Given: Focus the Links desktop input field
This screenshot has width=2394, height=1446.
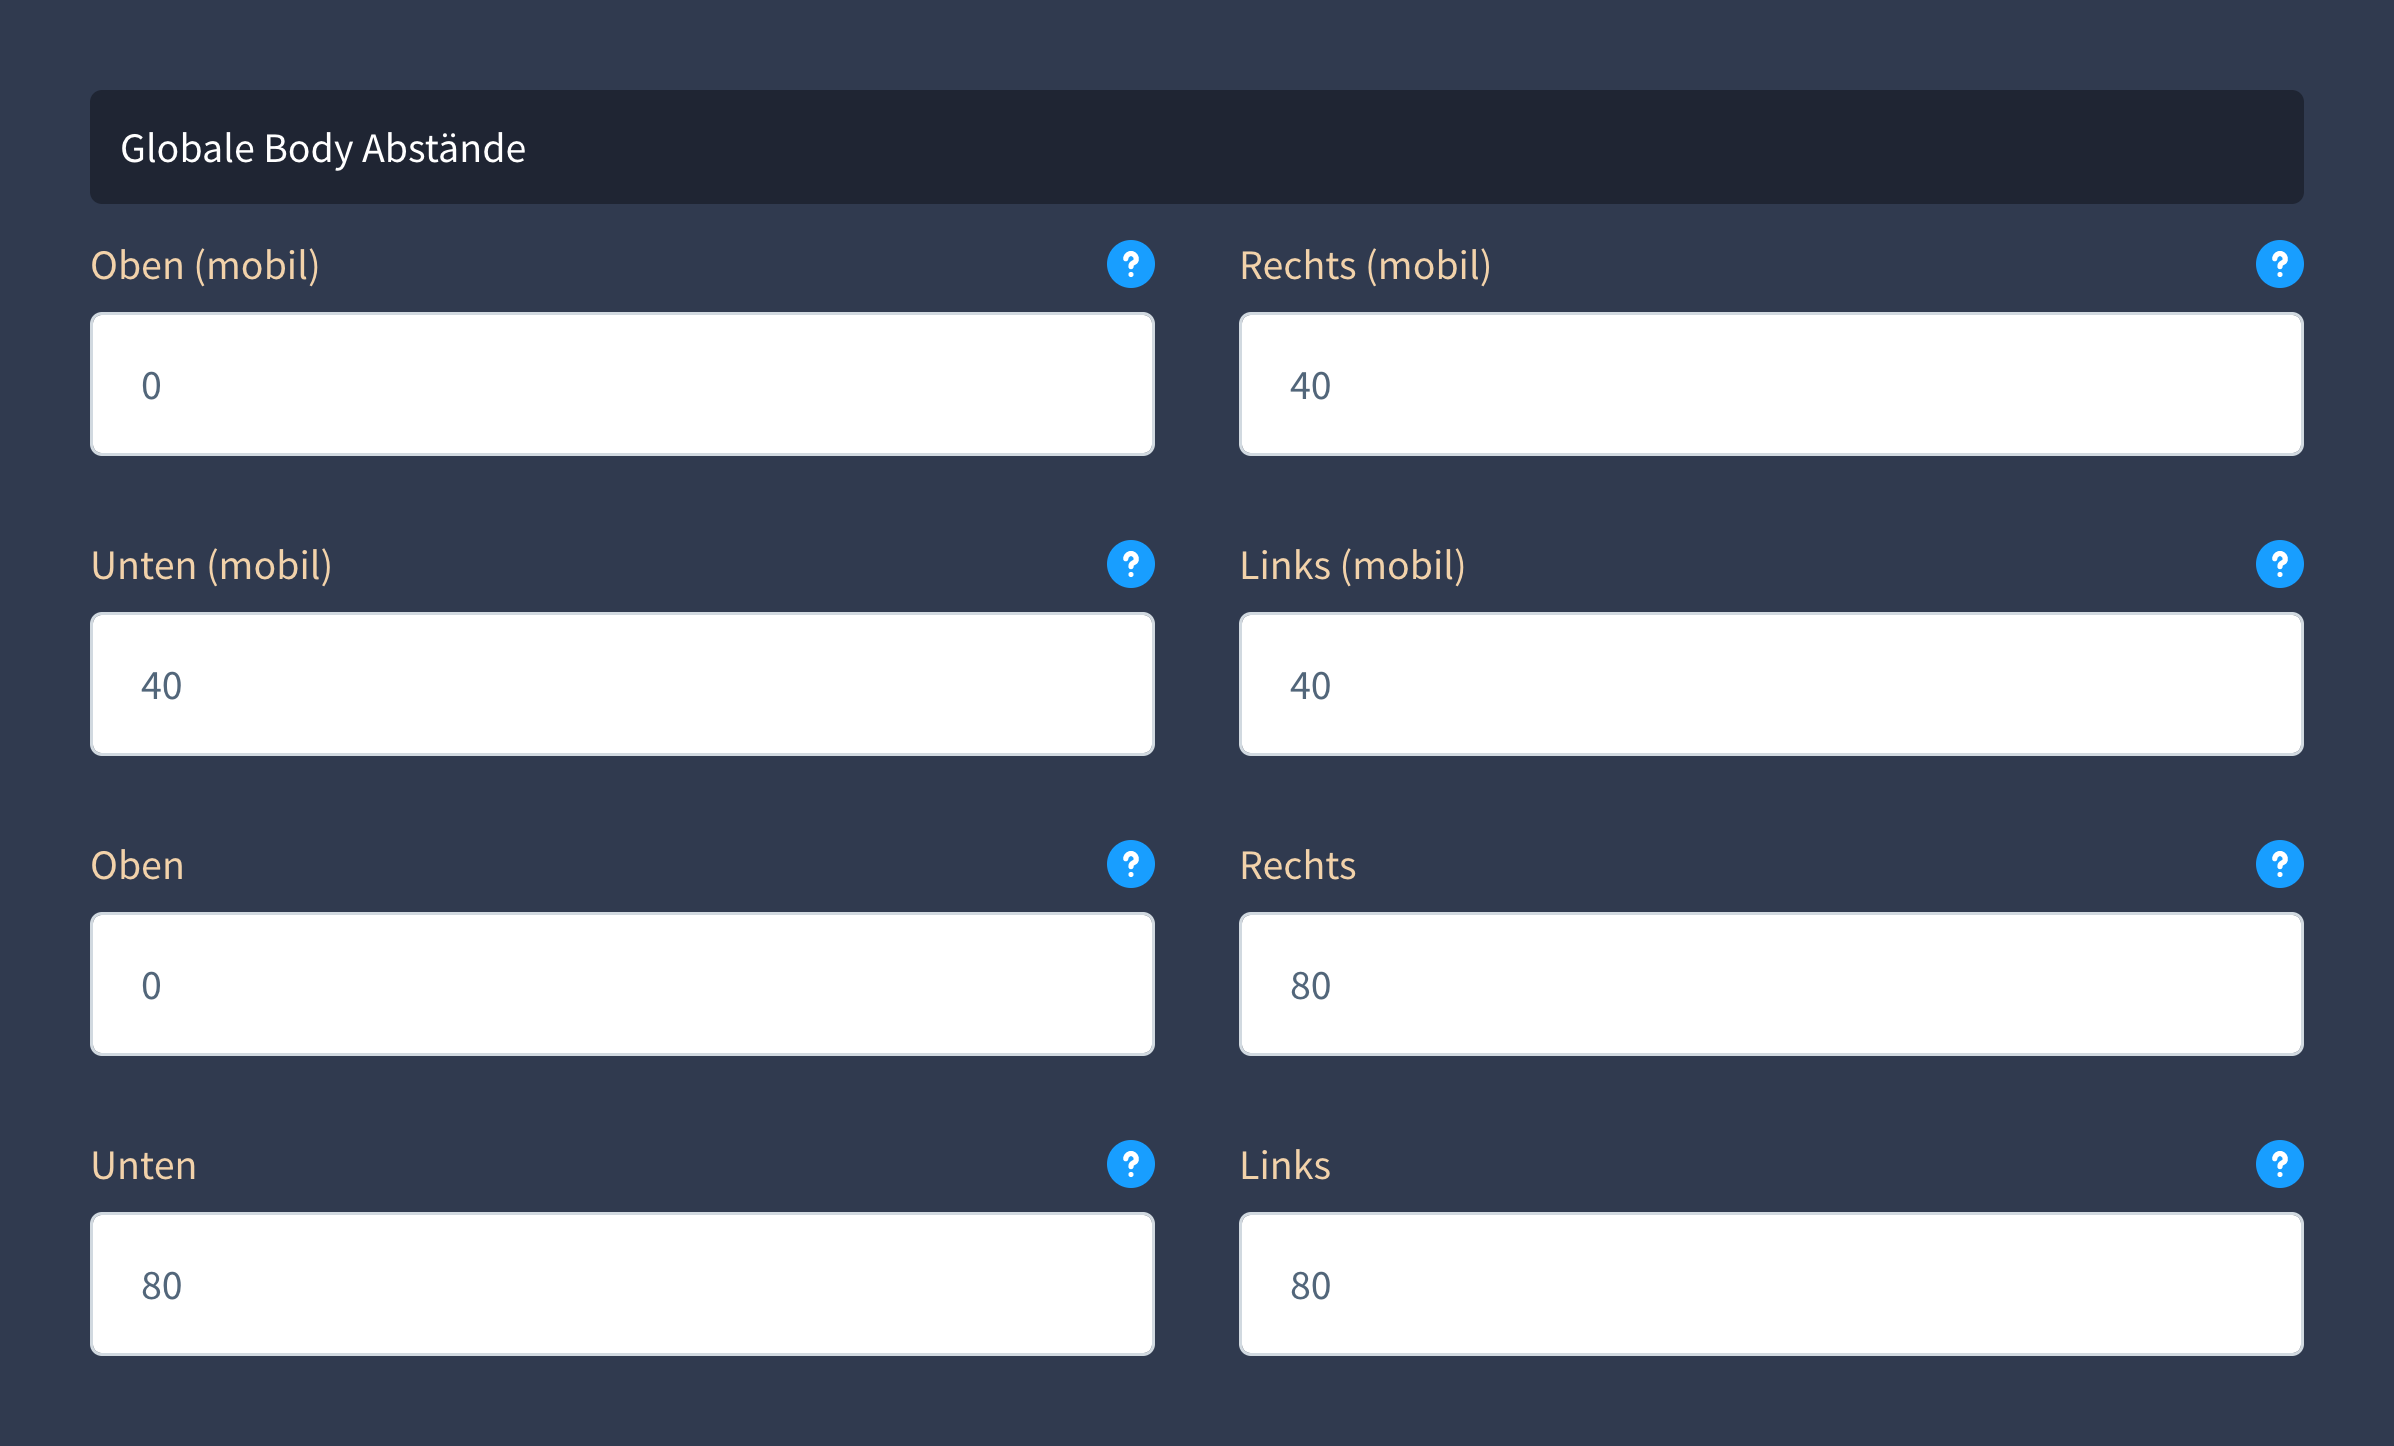Looking at the screenshot, I should 1771,1285.
